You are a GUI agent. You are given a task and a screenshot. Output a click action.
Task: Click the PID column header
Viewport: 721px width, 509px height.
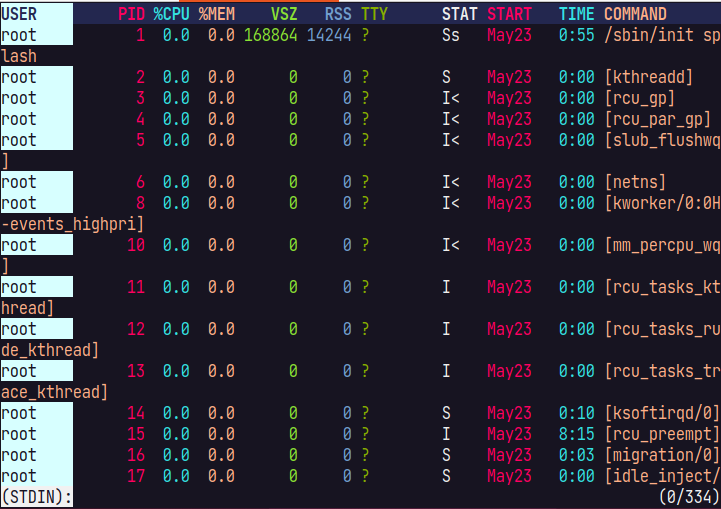tap(132, 14)
